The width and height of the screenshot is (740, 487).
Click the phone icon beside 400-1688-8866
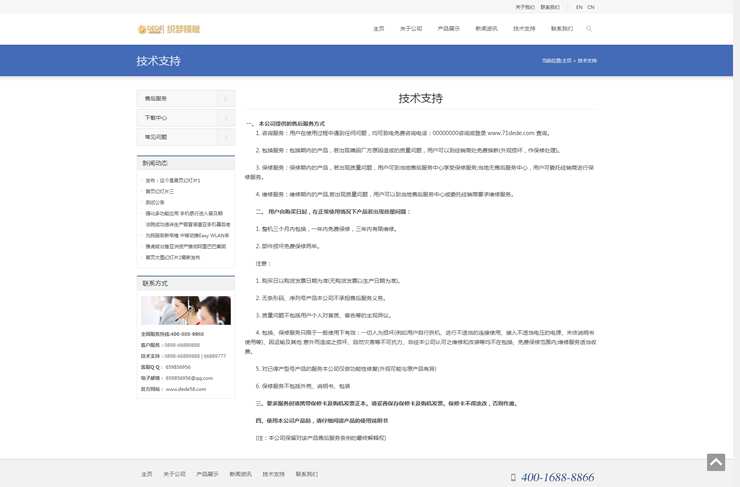click(513, 478)
